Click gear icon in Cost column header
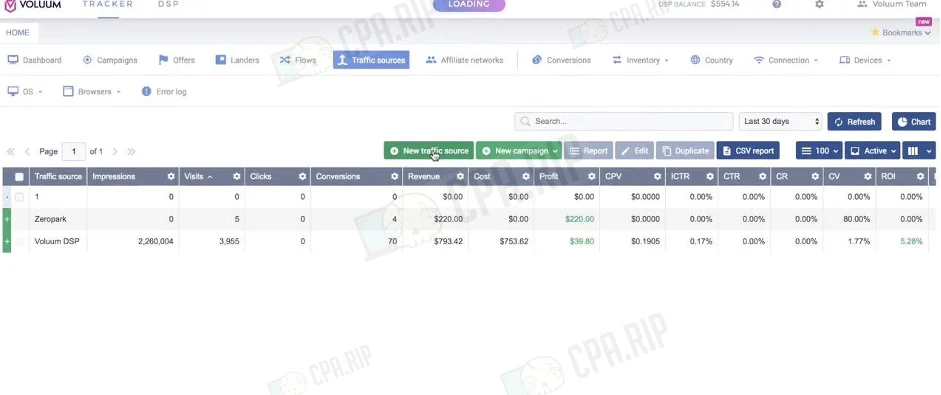Image resolution: width=941 pixels, height=395 pixels. point(526,176)
